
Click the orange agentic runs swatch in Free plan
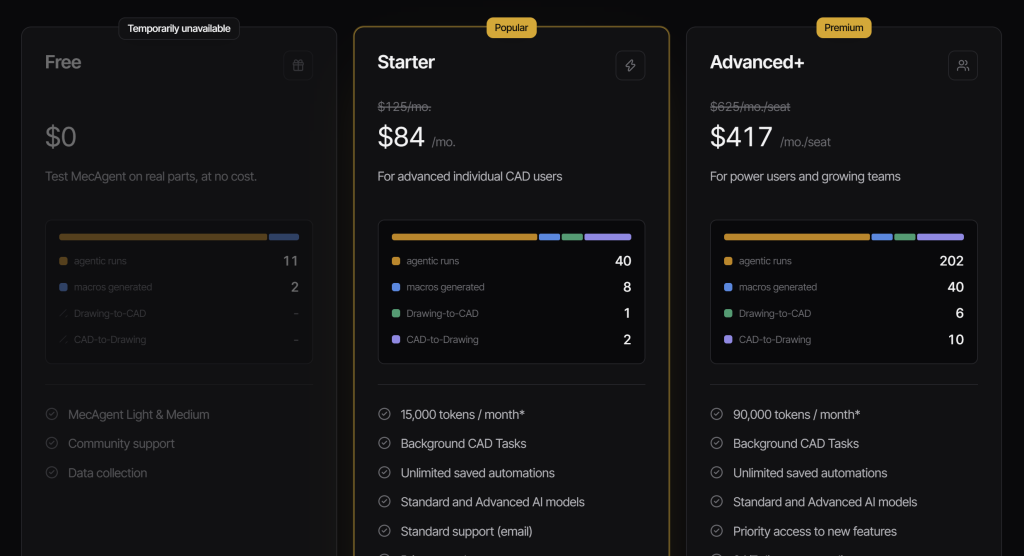[63, 261]
